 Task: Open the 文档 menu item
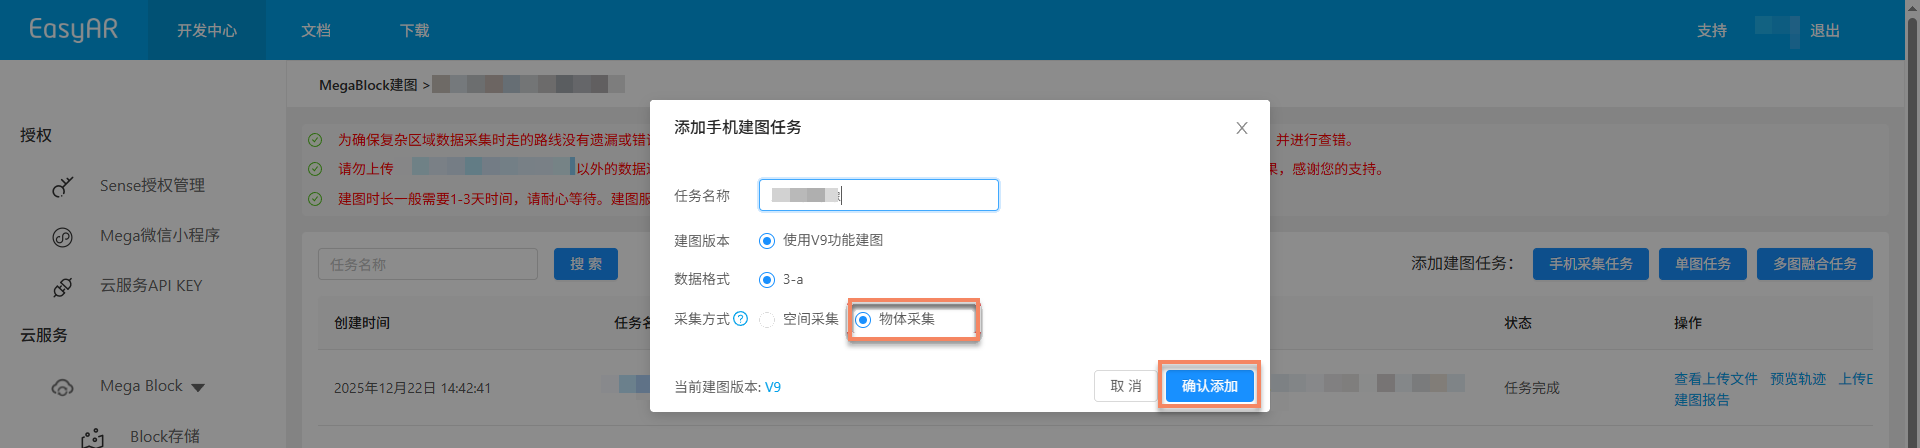coord(316,30)
